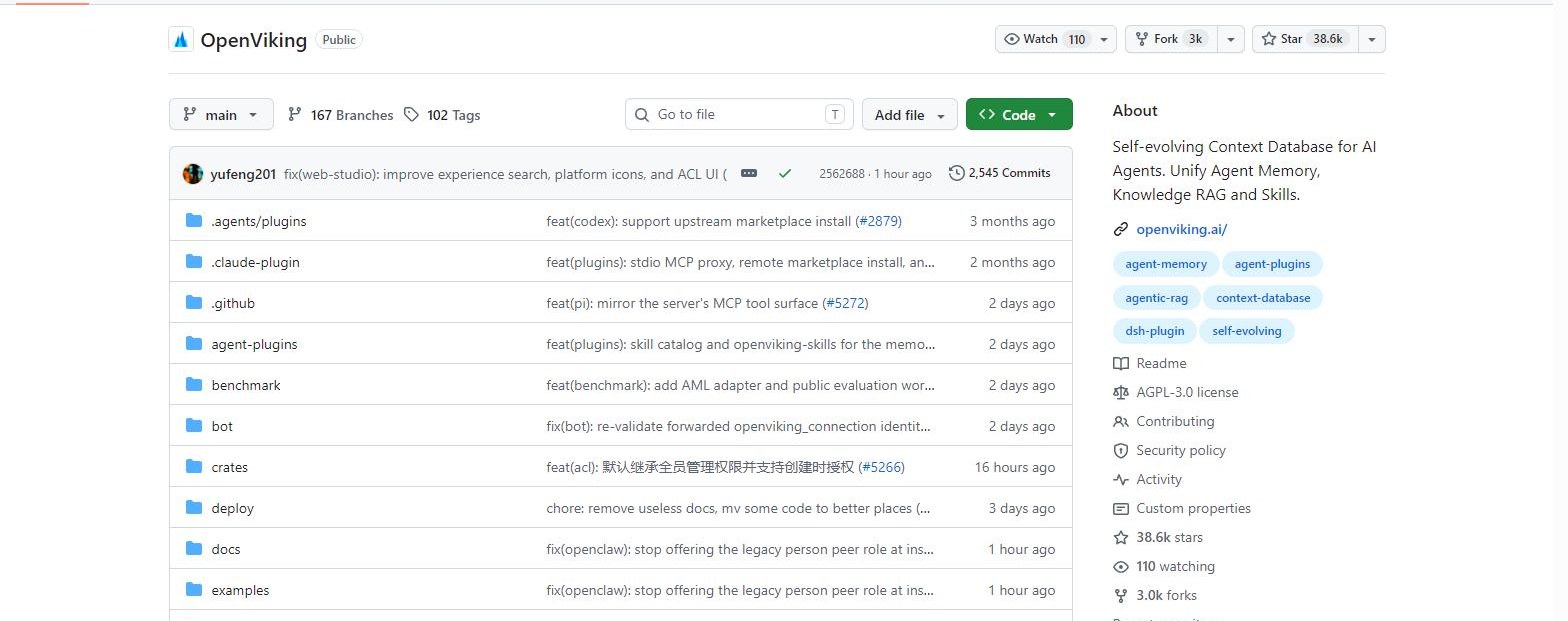
Task: Open the examples folder
Action: [x=240, y=590]
